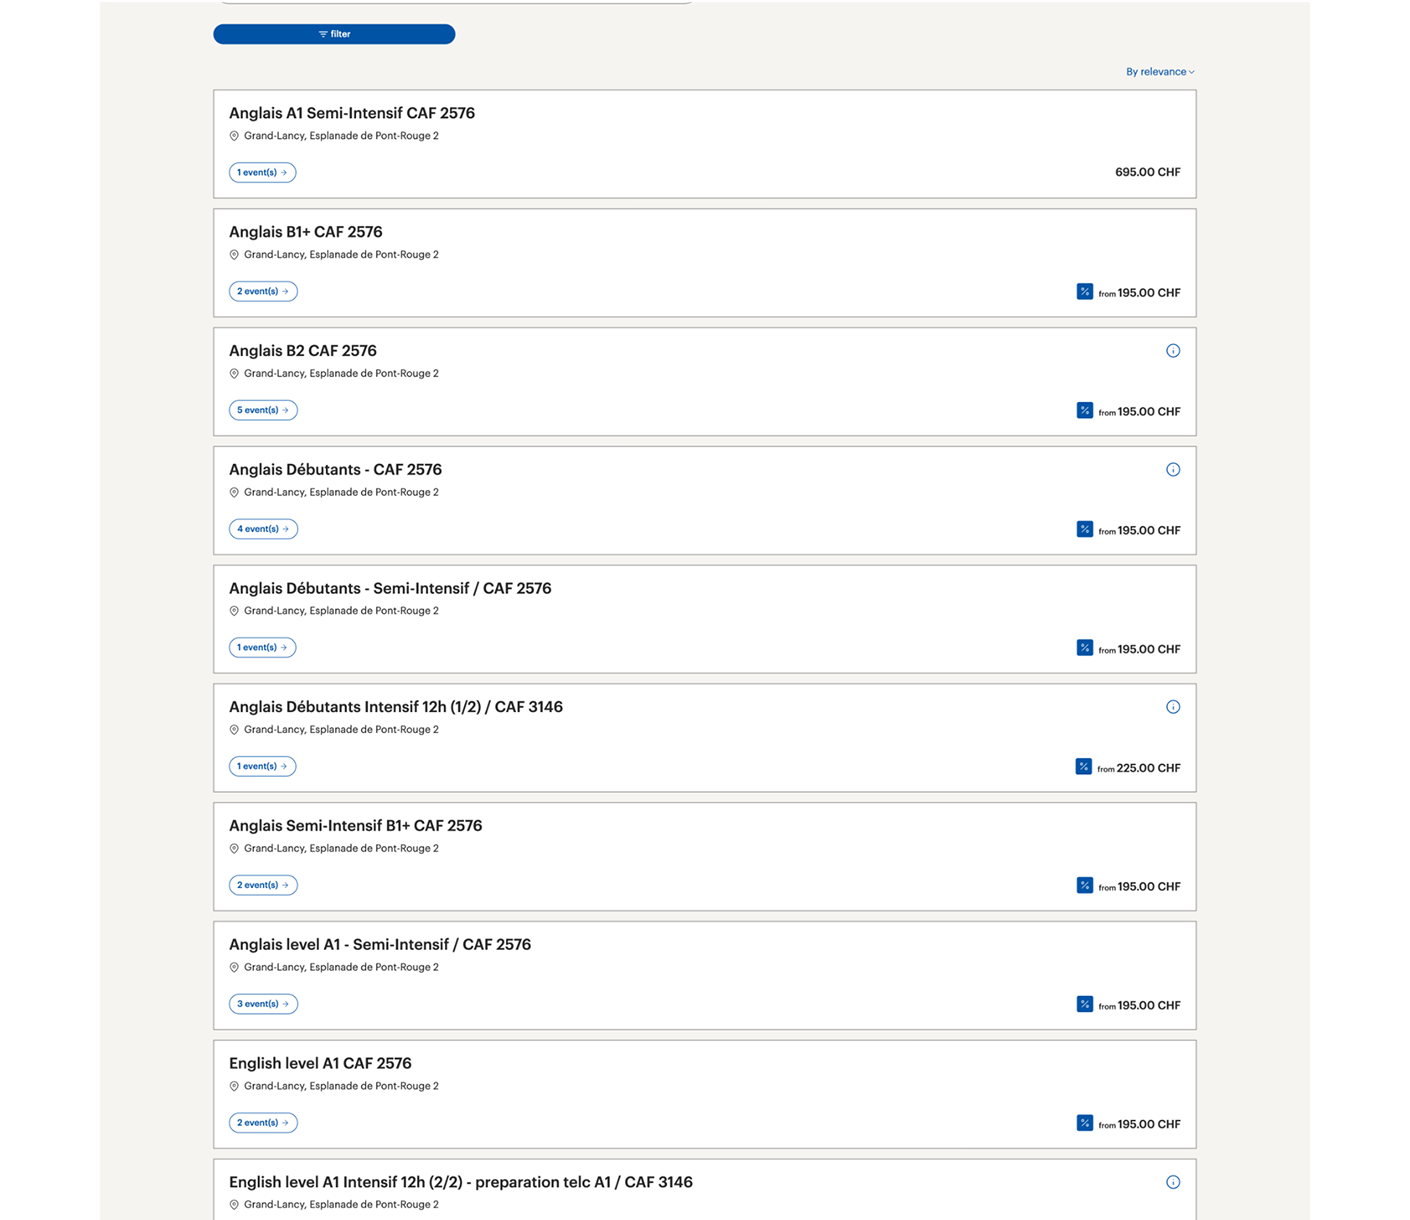This screenshot has width=1410, height=1220.
Task: Click discount icon on Anglais Semi-Intensif B1+
Action: [x=1085, y=886]
